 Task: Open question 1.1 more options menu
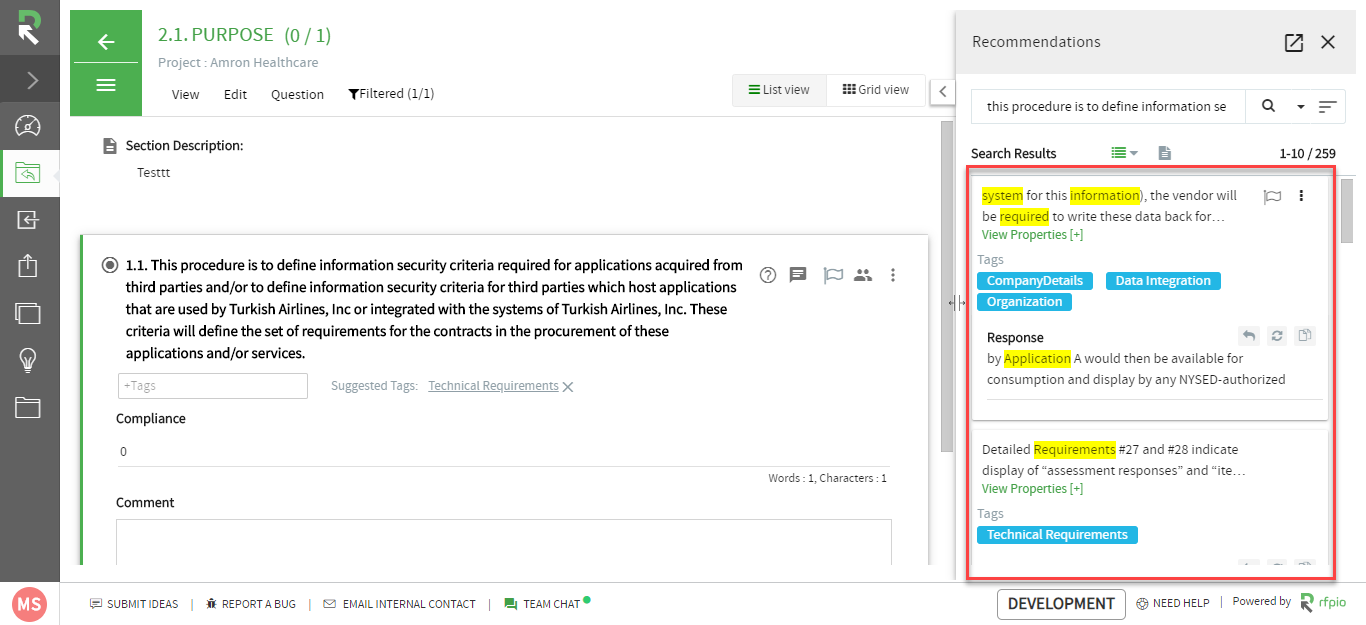pyautogui.click(x=894, y=275)
